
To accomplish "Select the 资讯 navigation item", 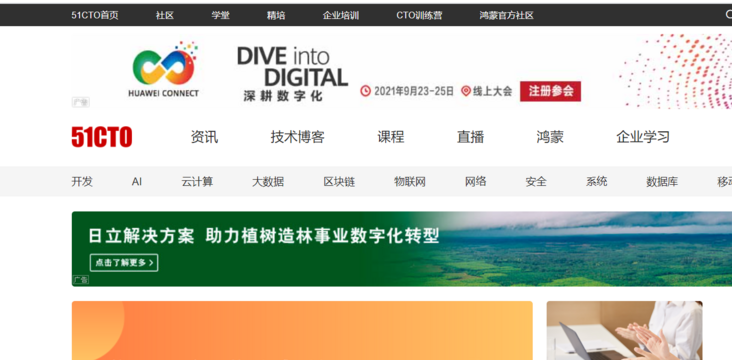I will [204, 137].
